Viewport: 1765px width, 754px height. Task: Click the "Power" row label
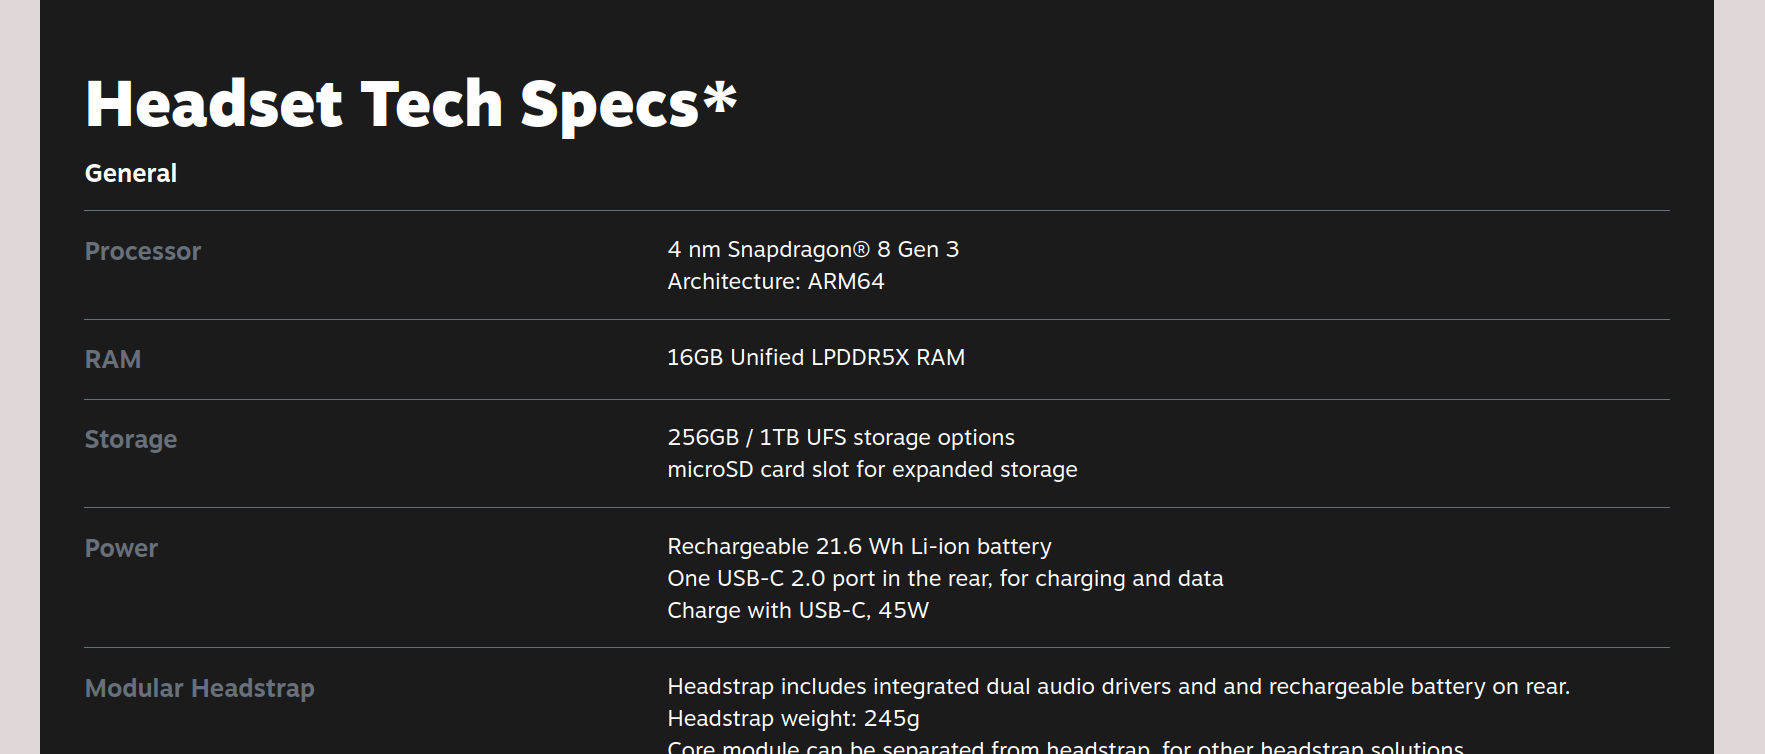pos(121,548)
